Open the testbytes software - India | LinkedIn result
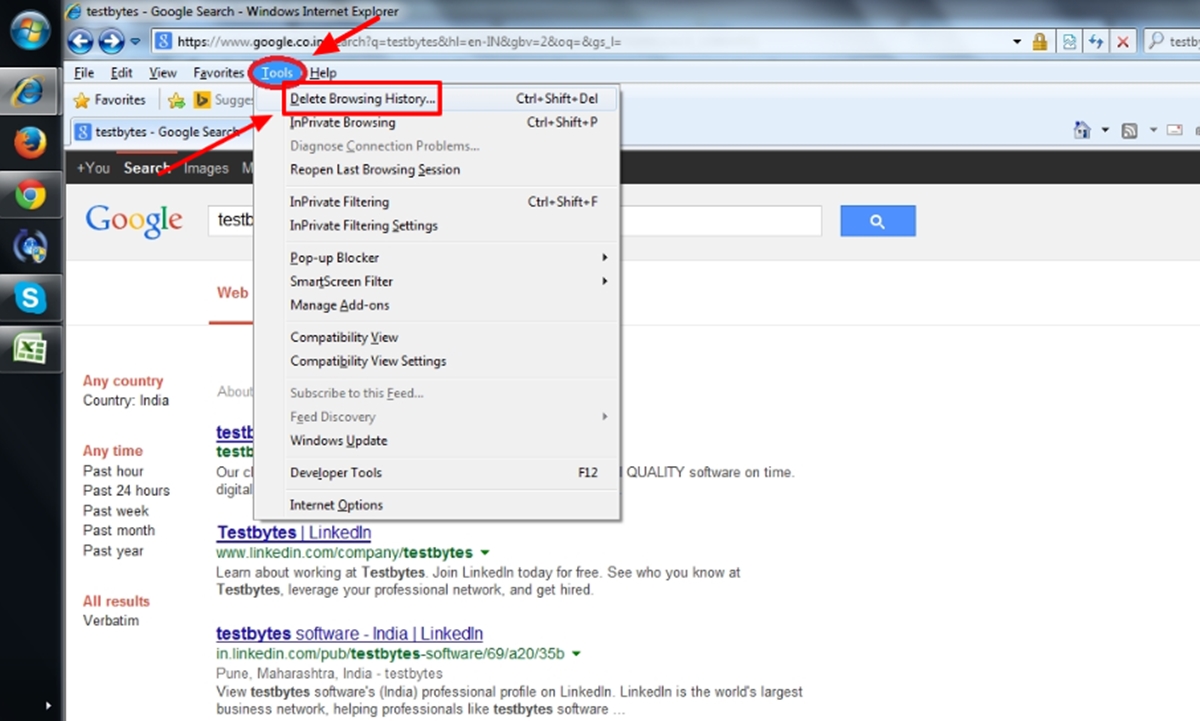1200x721 pixels. click(350, 634)
